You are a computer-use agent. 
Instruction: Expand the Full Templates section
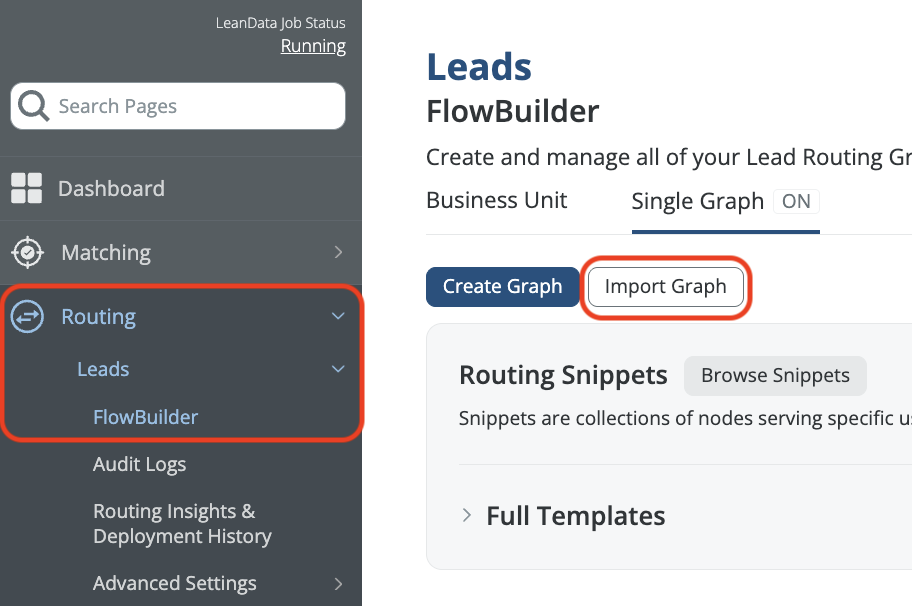point(467,516)
